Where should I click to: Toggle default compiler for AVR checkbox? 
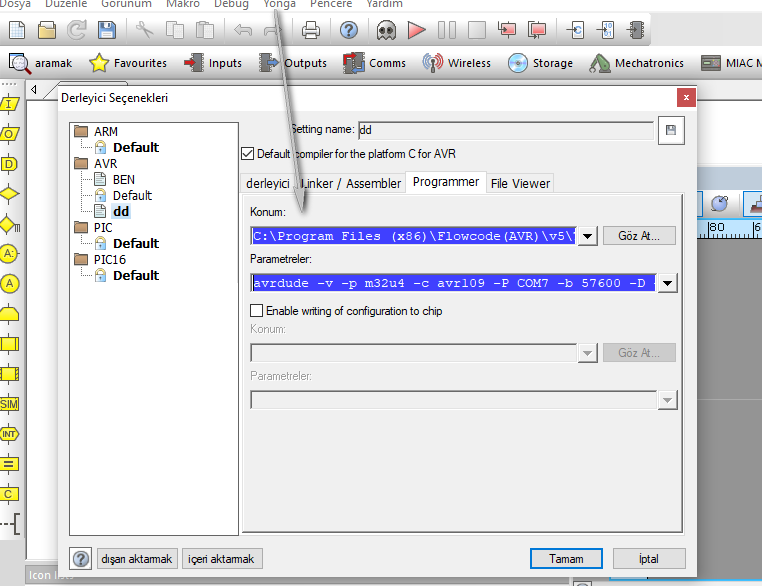[x=247, y=154]
